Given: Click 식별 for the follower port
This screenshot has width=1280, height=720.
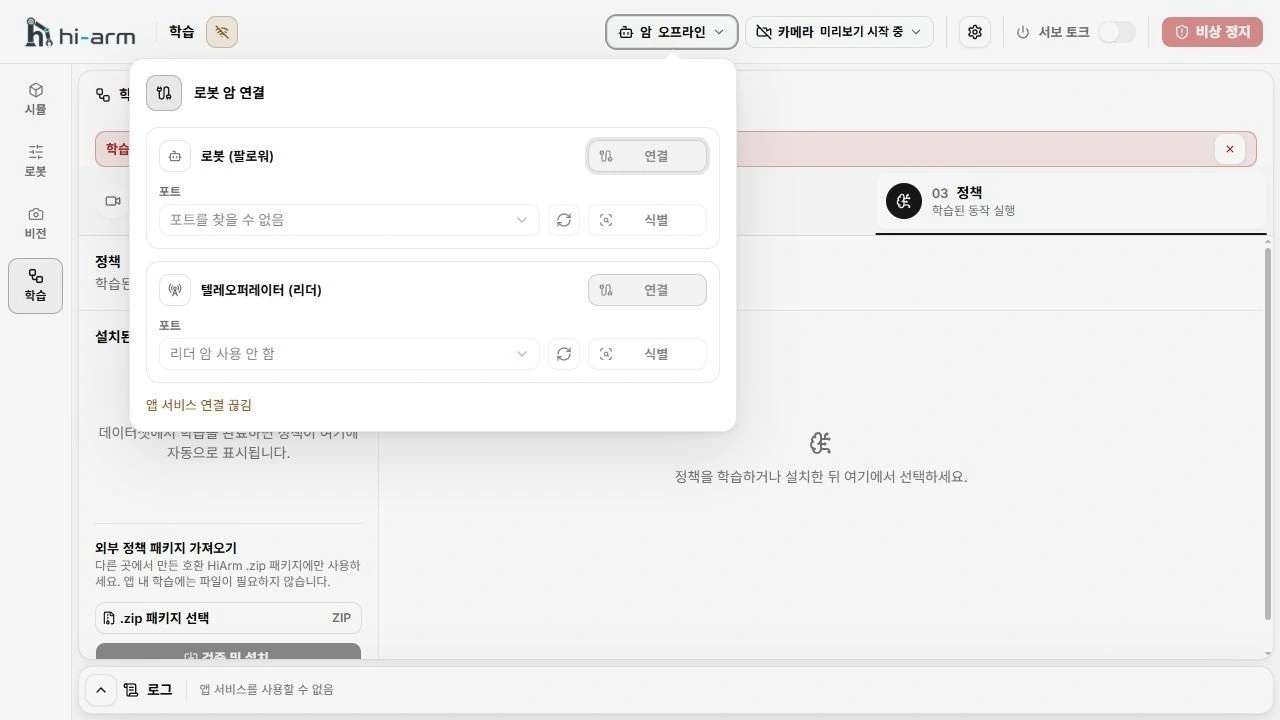Looking at the screenshot, I should [x=647, y=220].
